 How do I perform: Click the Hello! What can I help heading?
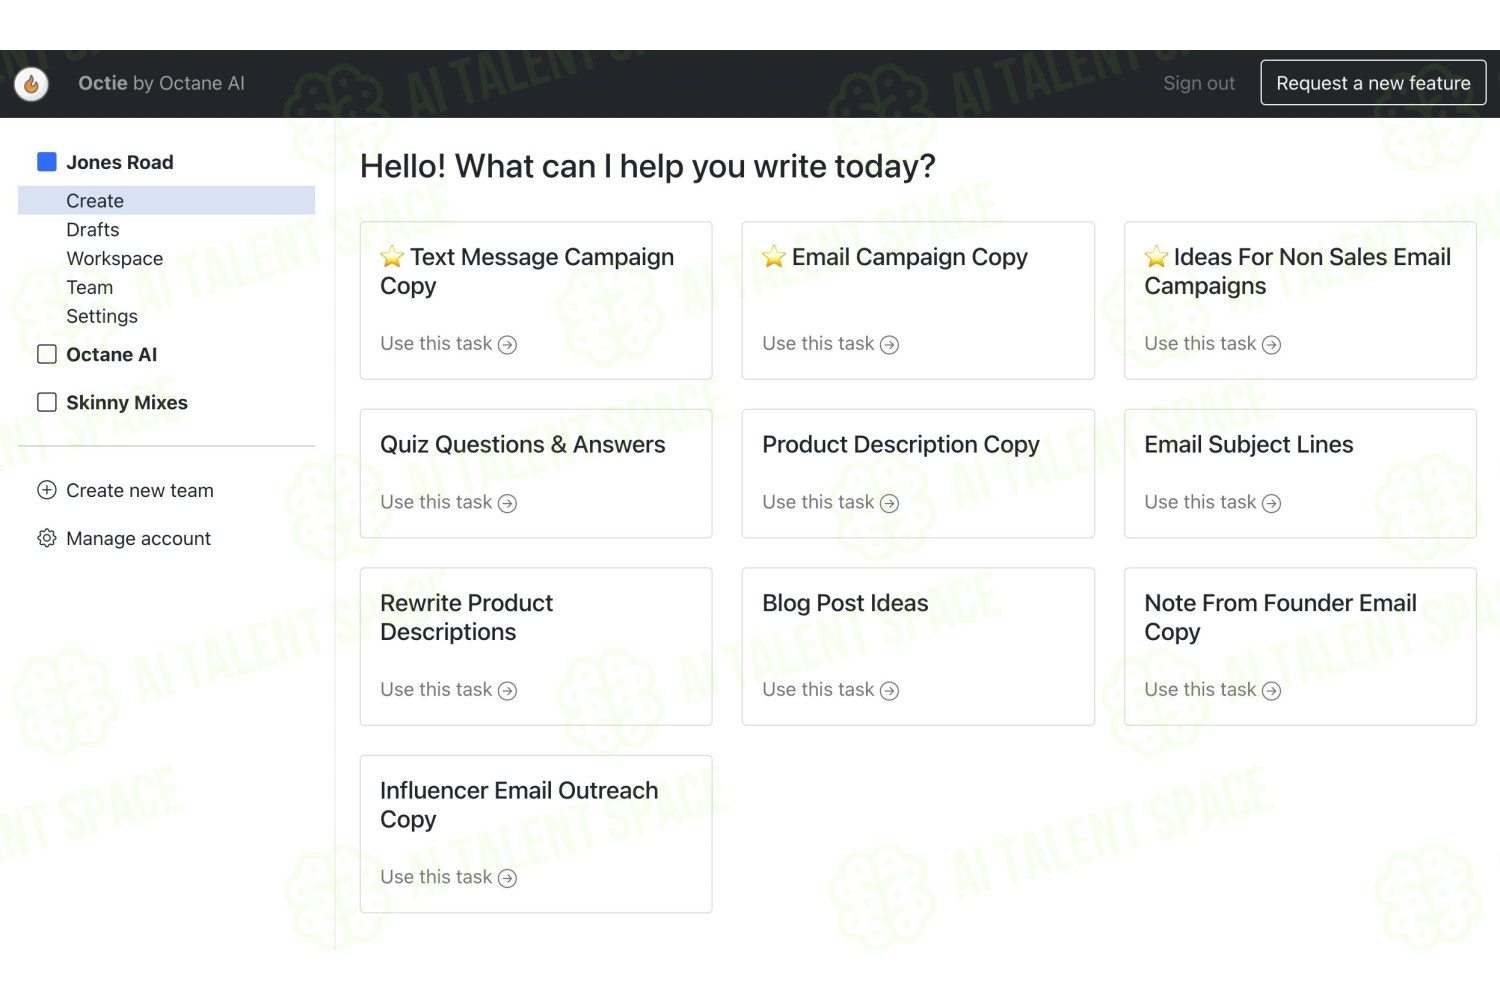pos(648,166)
